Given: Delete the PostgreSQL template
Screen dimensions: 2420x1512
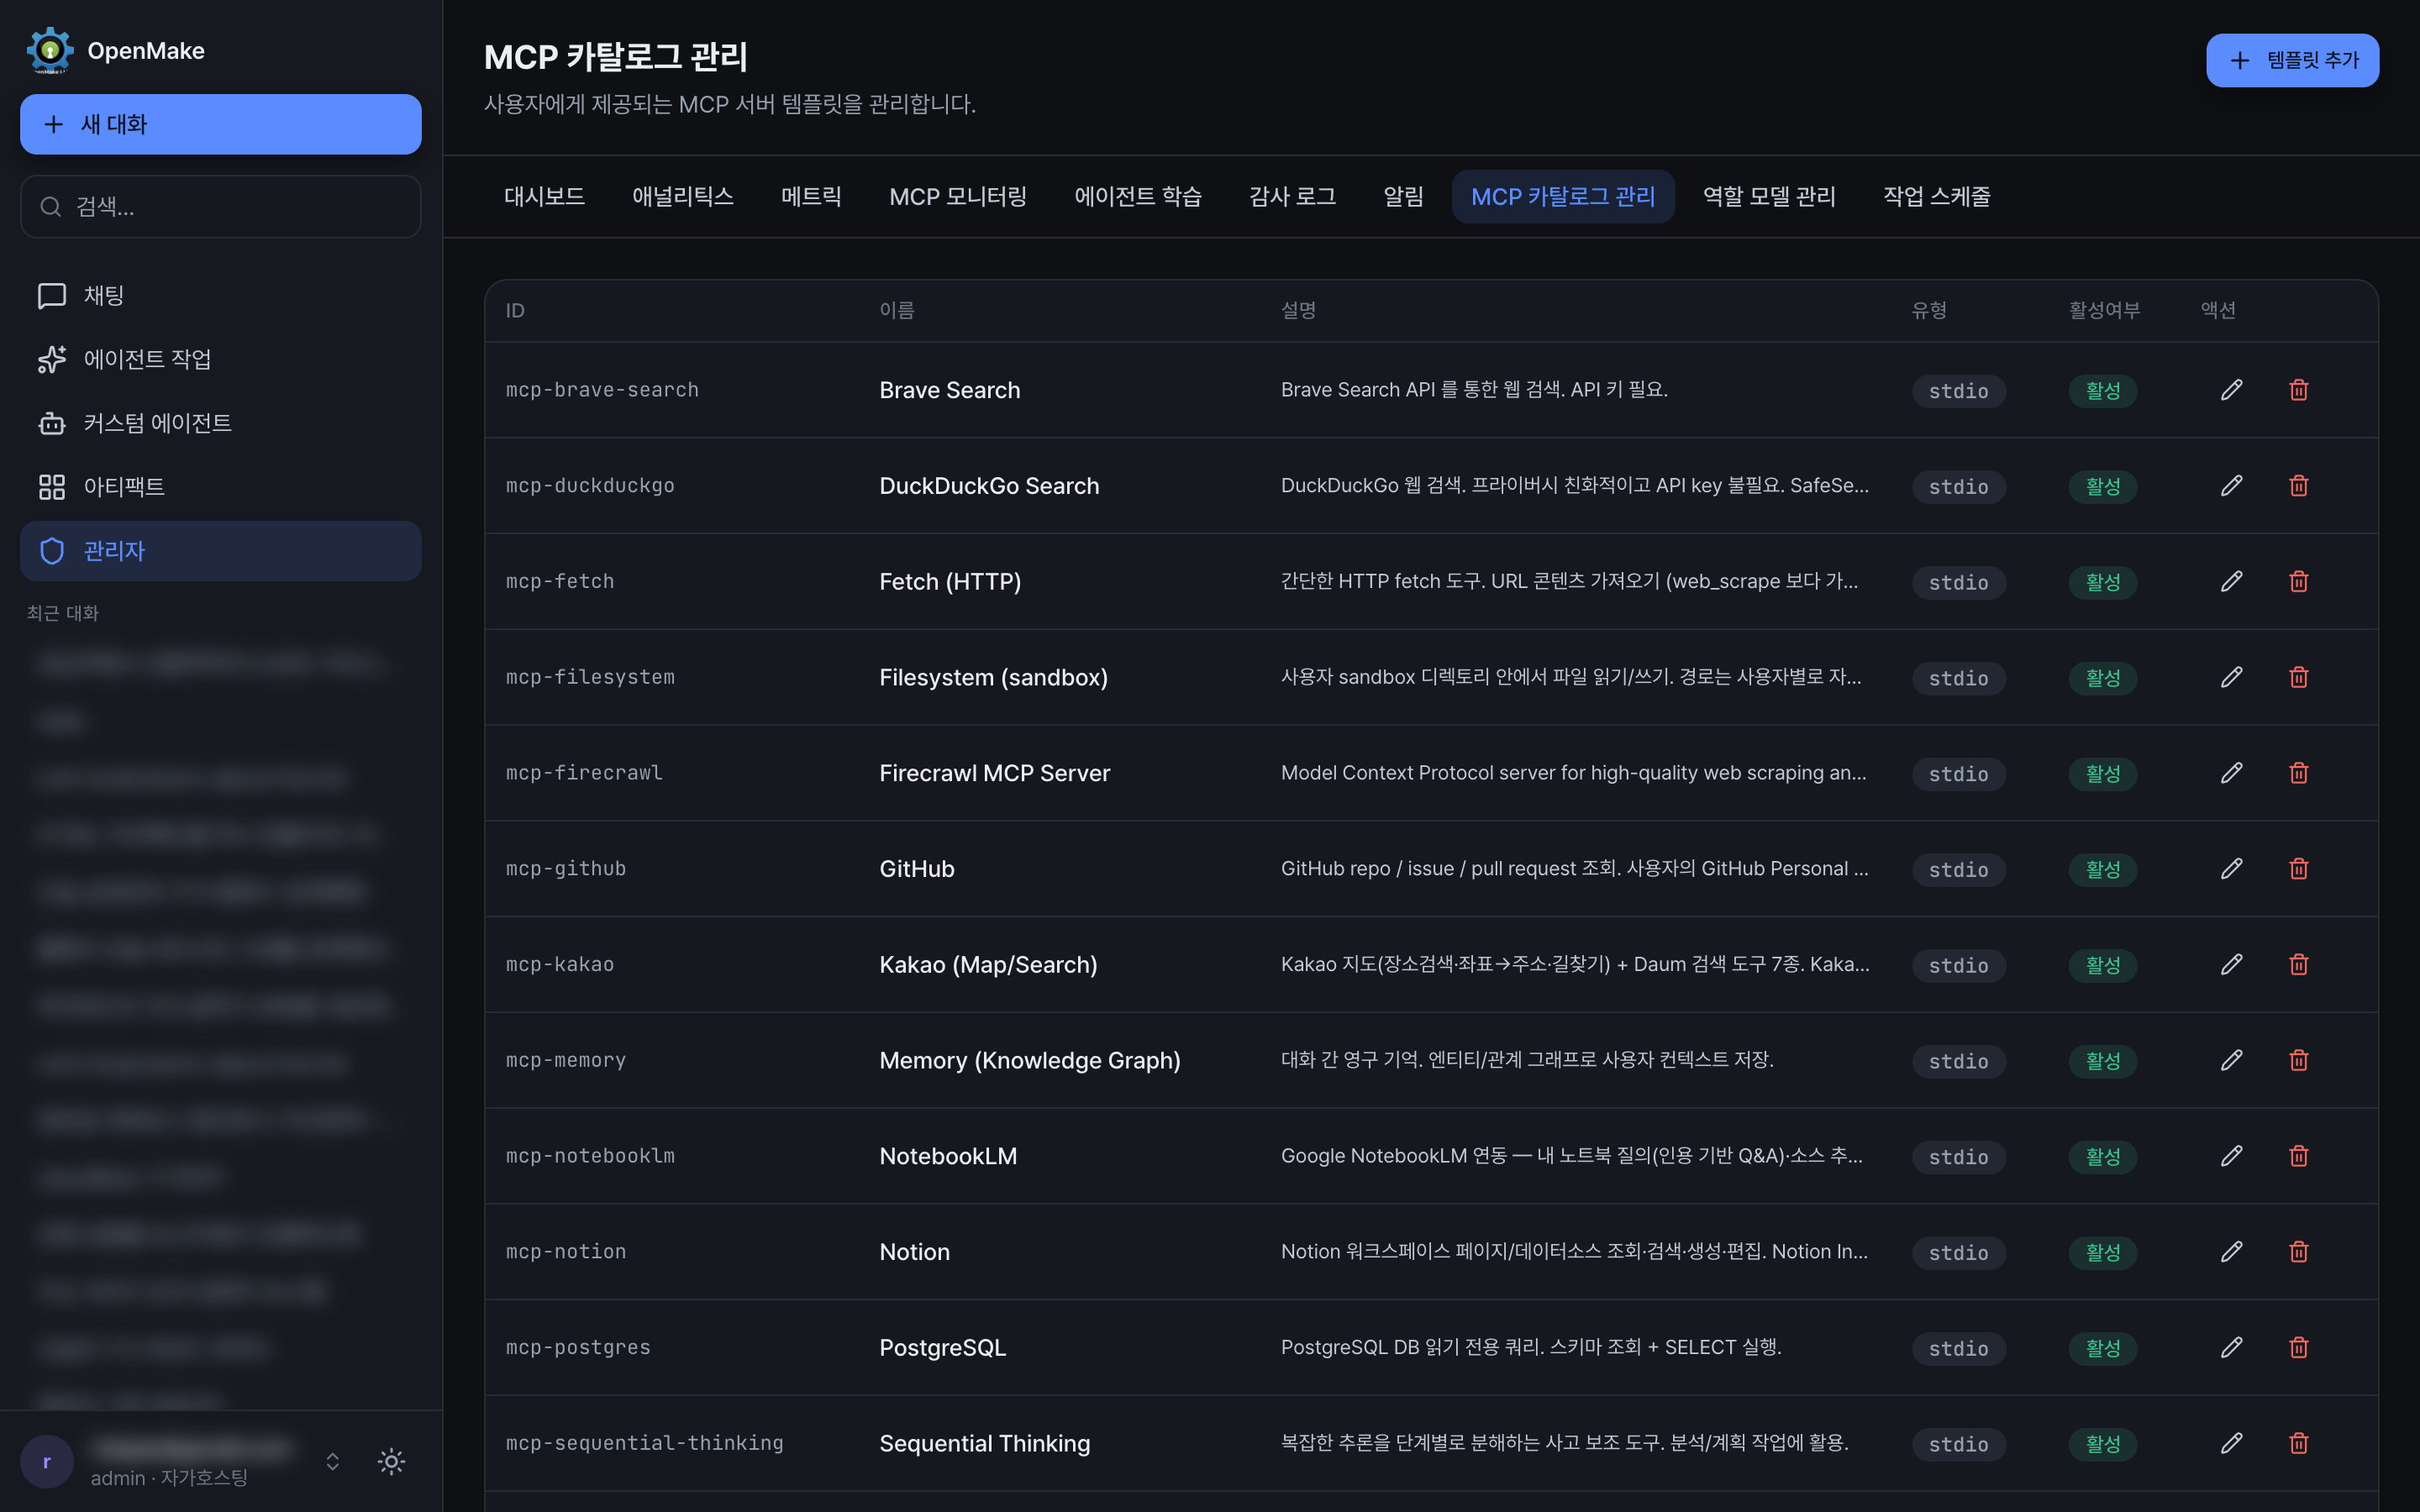Looking at the screenshot, I should (x=2298, y=1348).
